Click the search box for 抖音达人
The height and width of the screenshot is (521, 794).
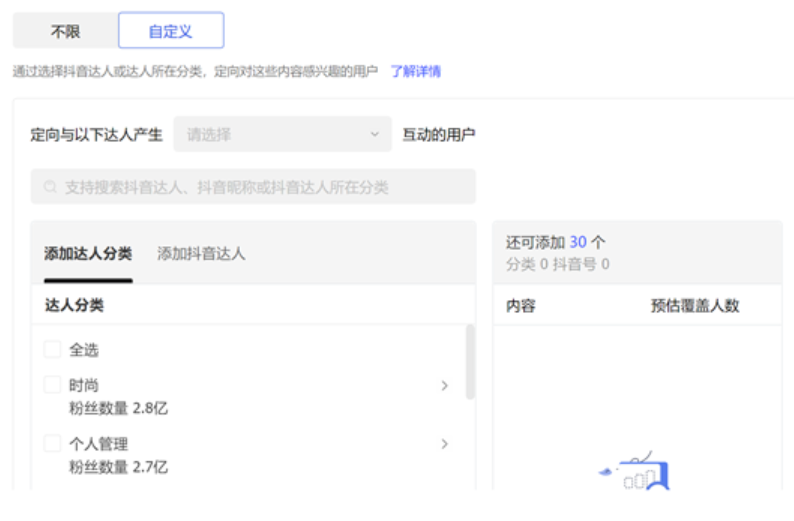(253, 187)
